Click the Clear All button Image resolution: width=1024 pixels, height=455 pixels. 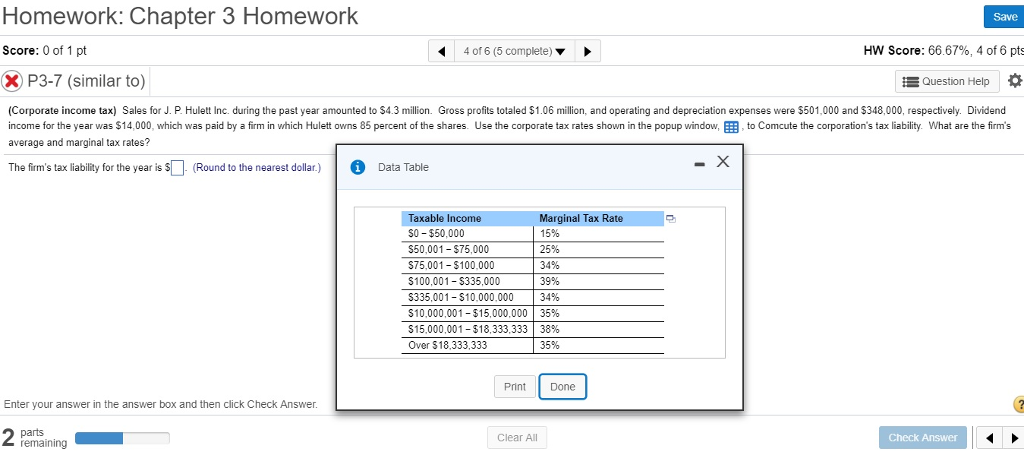(517, 437)
